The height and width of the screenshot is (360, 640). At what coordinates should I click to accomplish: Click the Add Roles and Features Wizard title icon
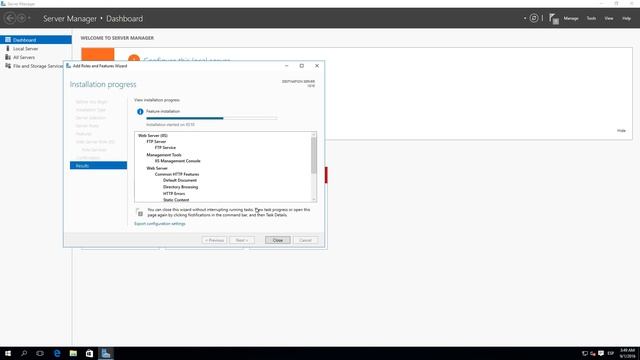pyautogui.click(x=69, y=66)
